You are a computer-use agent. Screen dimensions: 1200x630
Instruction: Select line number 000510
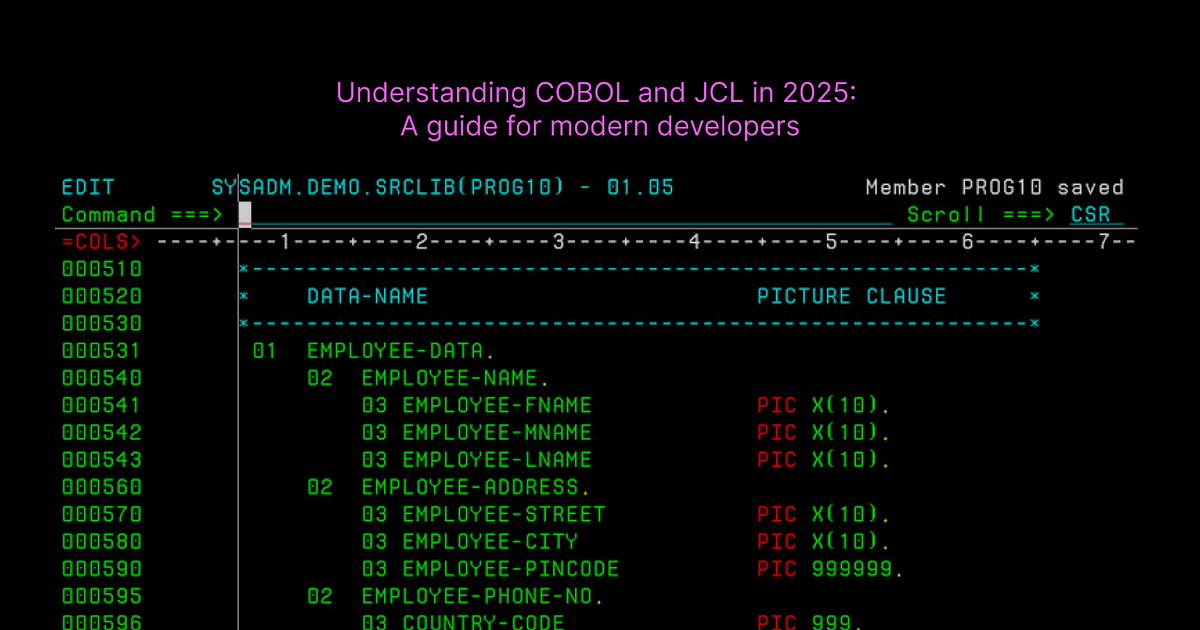(102, 269)
